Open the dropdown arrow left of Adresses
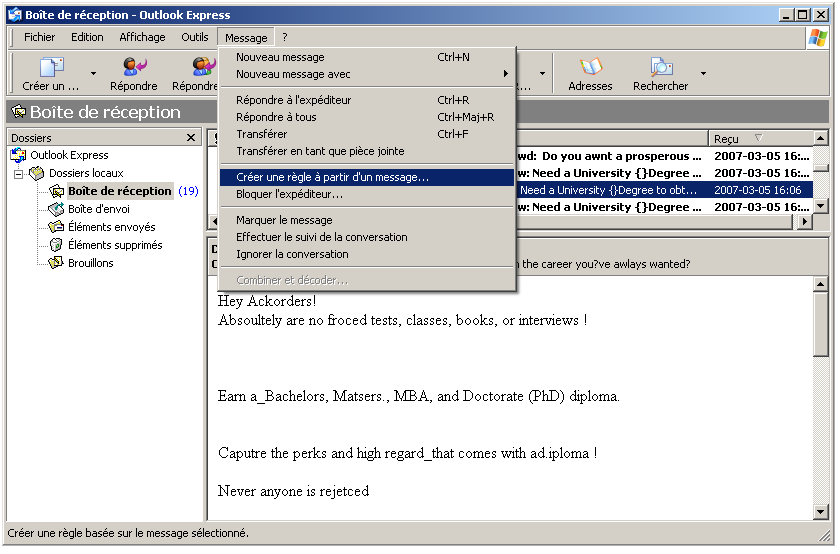The image size is (840, 554). [x=542, y=73]
